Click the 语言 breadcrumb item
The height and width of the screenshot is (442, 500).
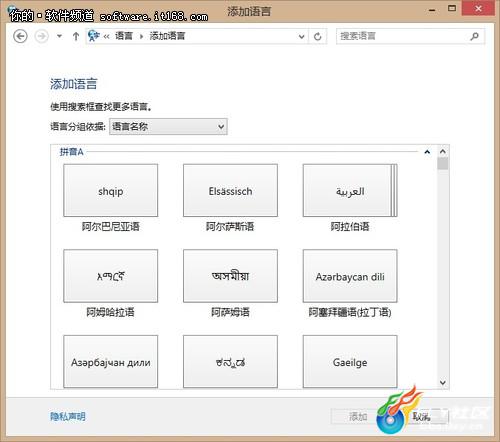coord(124,36)
